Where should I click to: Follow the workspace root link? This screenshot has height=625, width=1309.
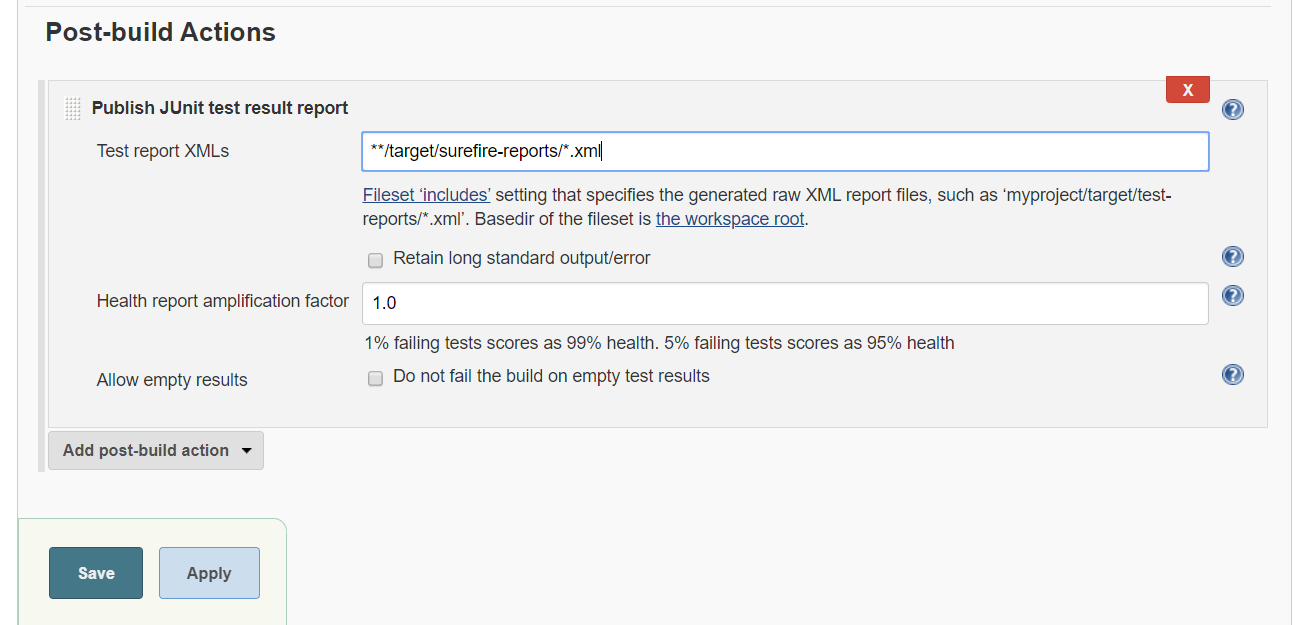tap(730, 219)
